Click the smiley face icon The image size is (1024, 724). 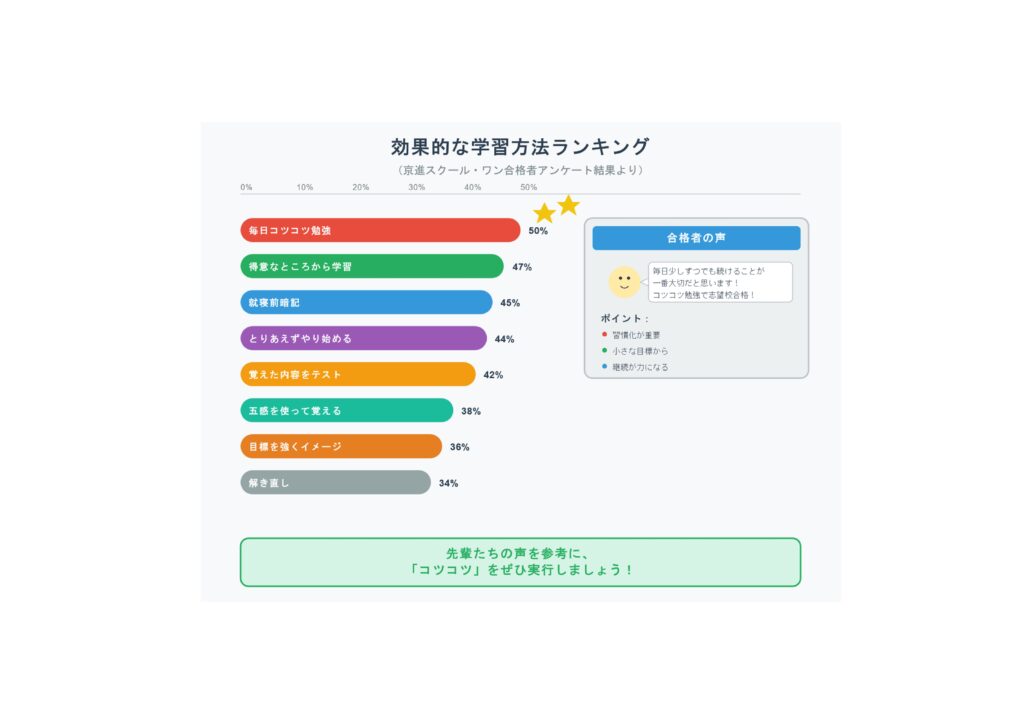624,281
